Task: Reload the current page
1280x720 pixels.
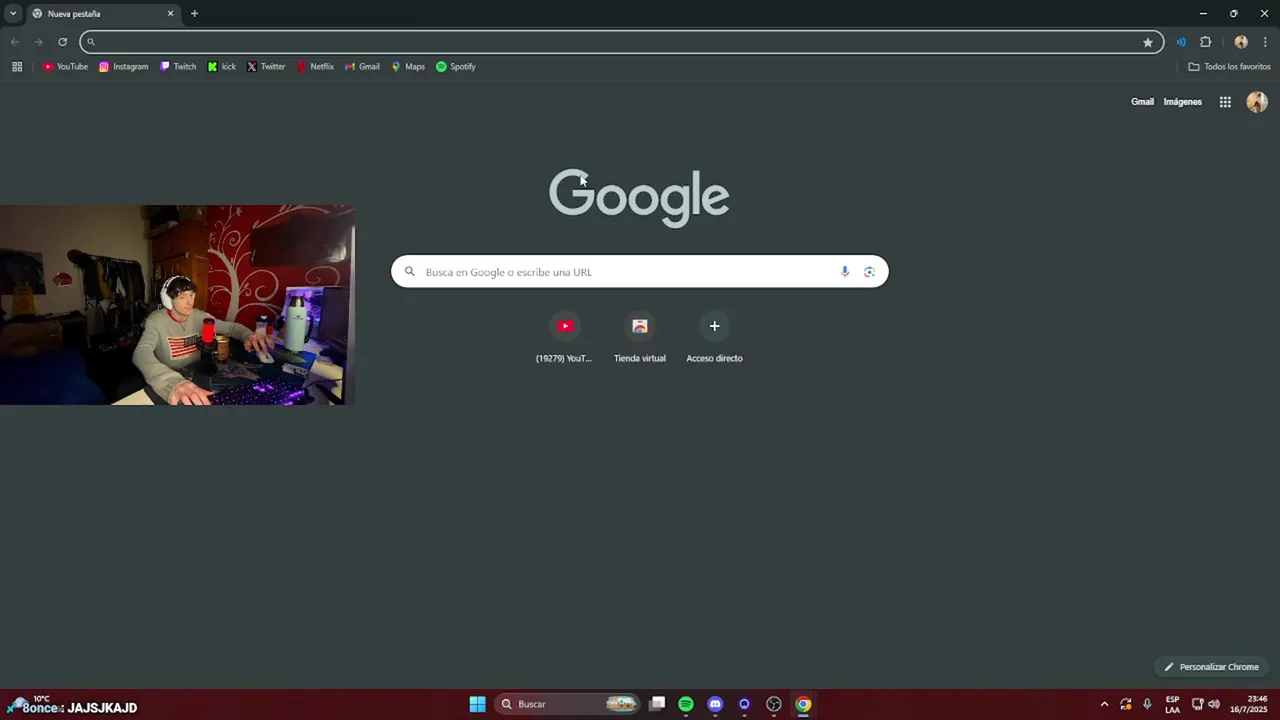Action: tap(62, 42)
